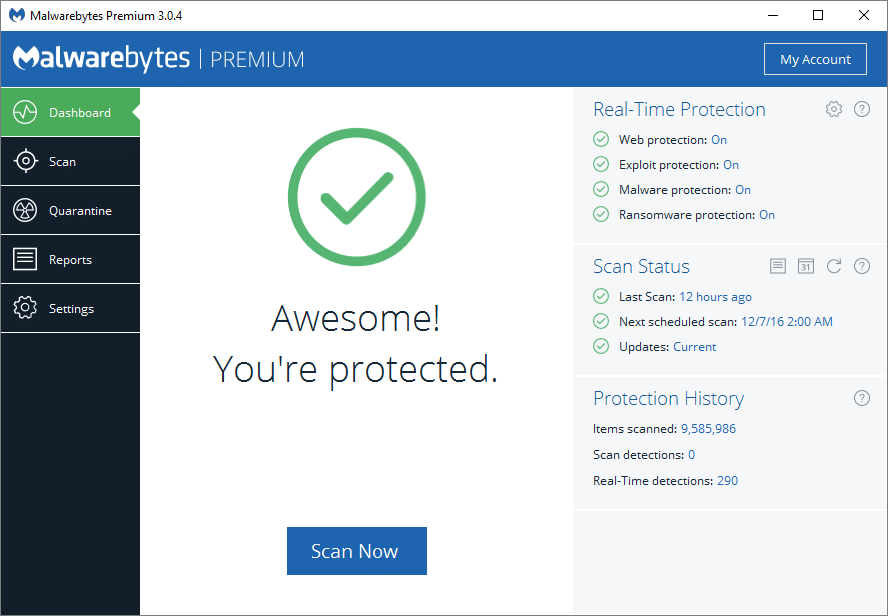
Task: Open last scan details via 12 hours ago
Action: point(715,296)
